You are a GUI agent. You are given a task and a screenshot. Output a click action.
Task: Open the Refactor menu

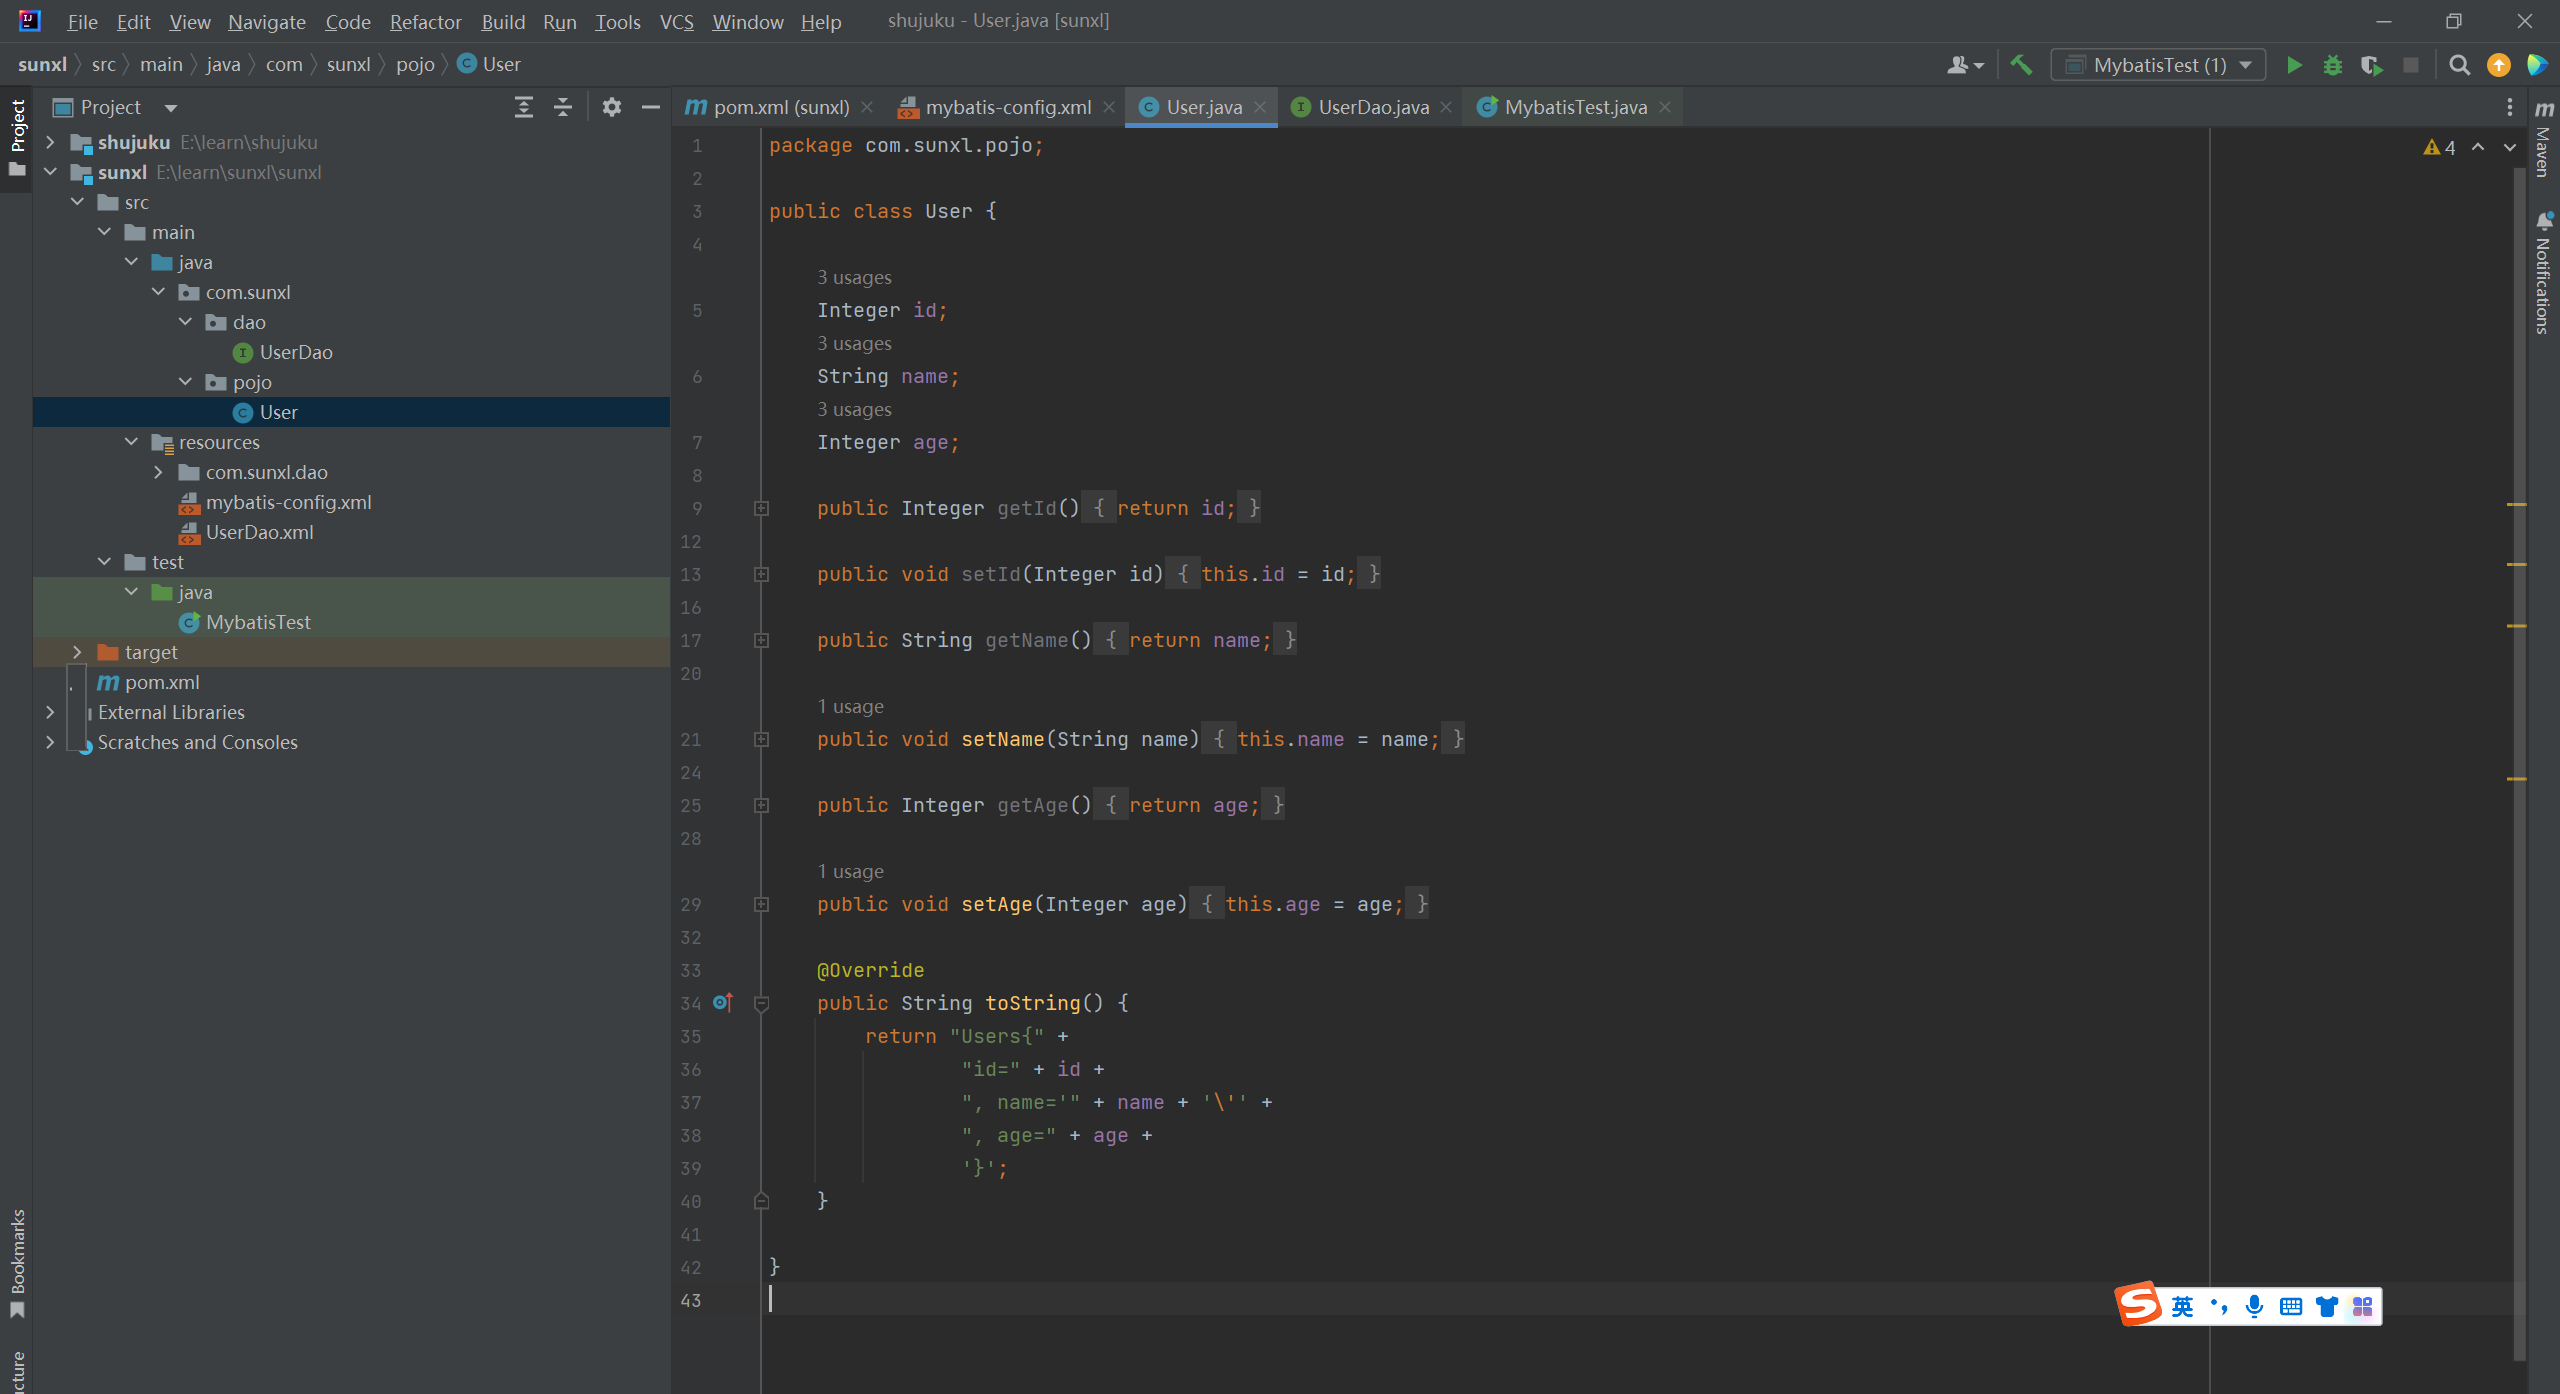[x=425, y=21]
